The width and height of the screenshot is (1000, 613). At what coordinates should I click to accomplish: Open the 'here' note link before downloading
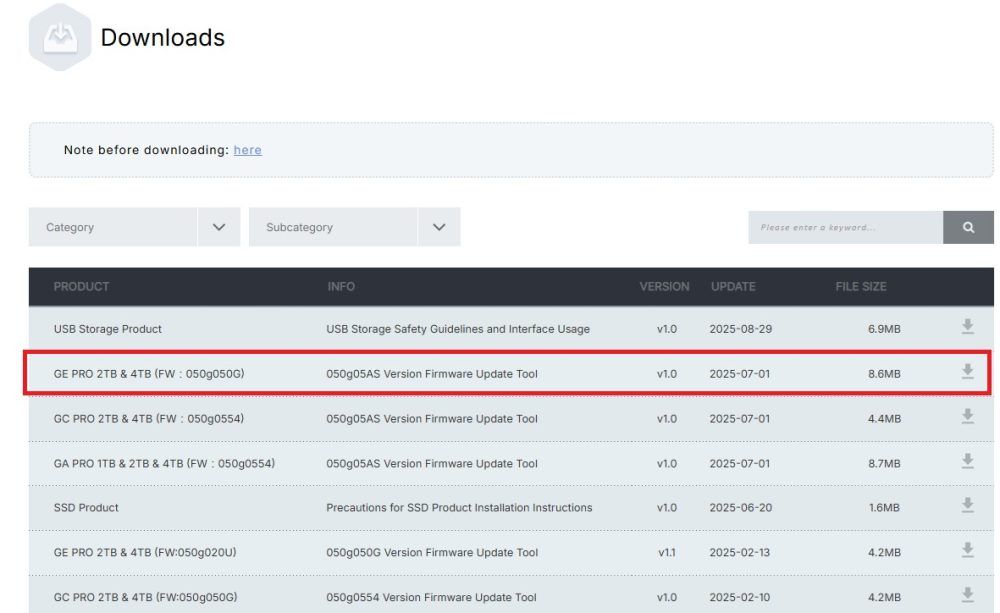(247, 150)
